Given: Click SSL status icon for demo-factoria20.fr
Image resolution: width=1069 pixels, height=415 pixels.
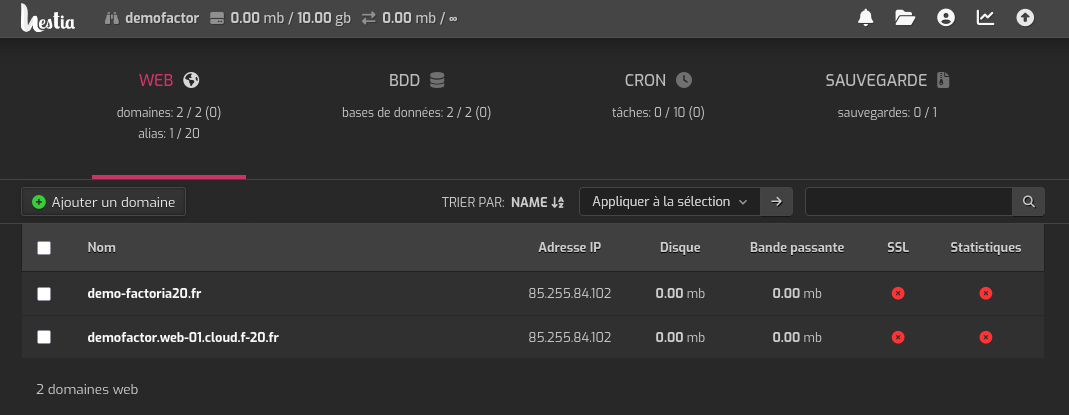Looking at the screenshot, I should click(898, 294).
